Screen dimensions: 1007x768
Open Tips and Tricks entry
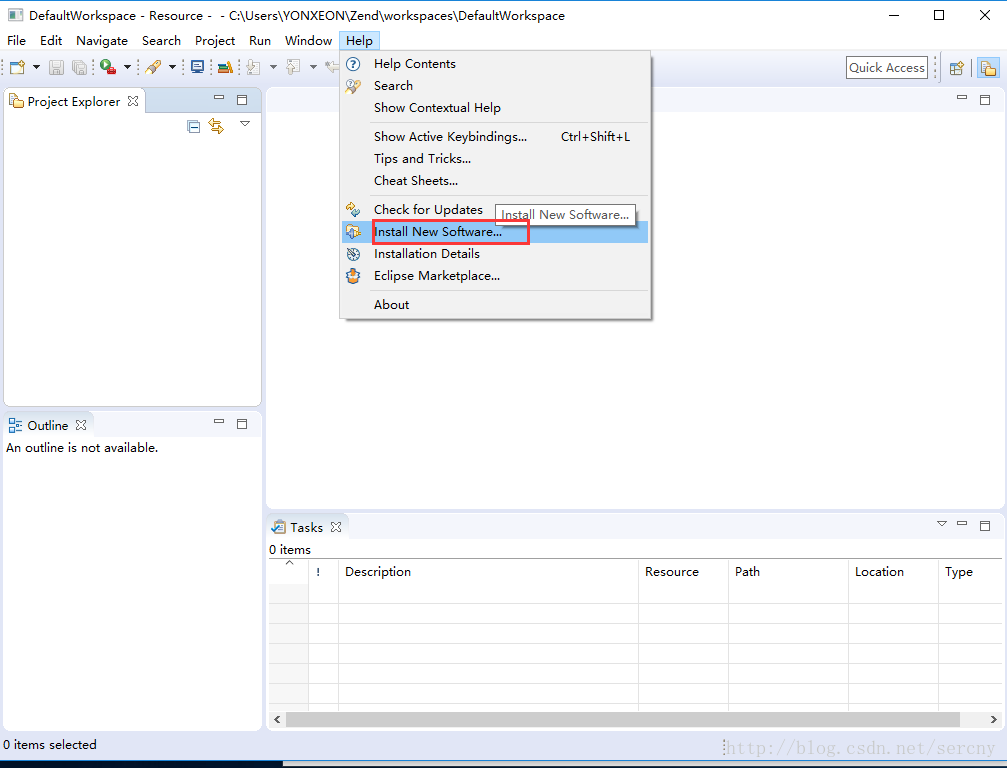point(495,158)
